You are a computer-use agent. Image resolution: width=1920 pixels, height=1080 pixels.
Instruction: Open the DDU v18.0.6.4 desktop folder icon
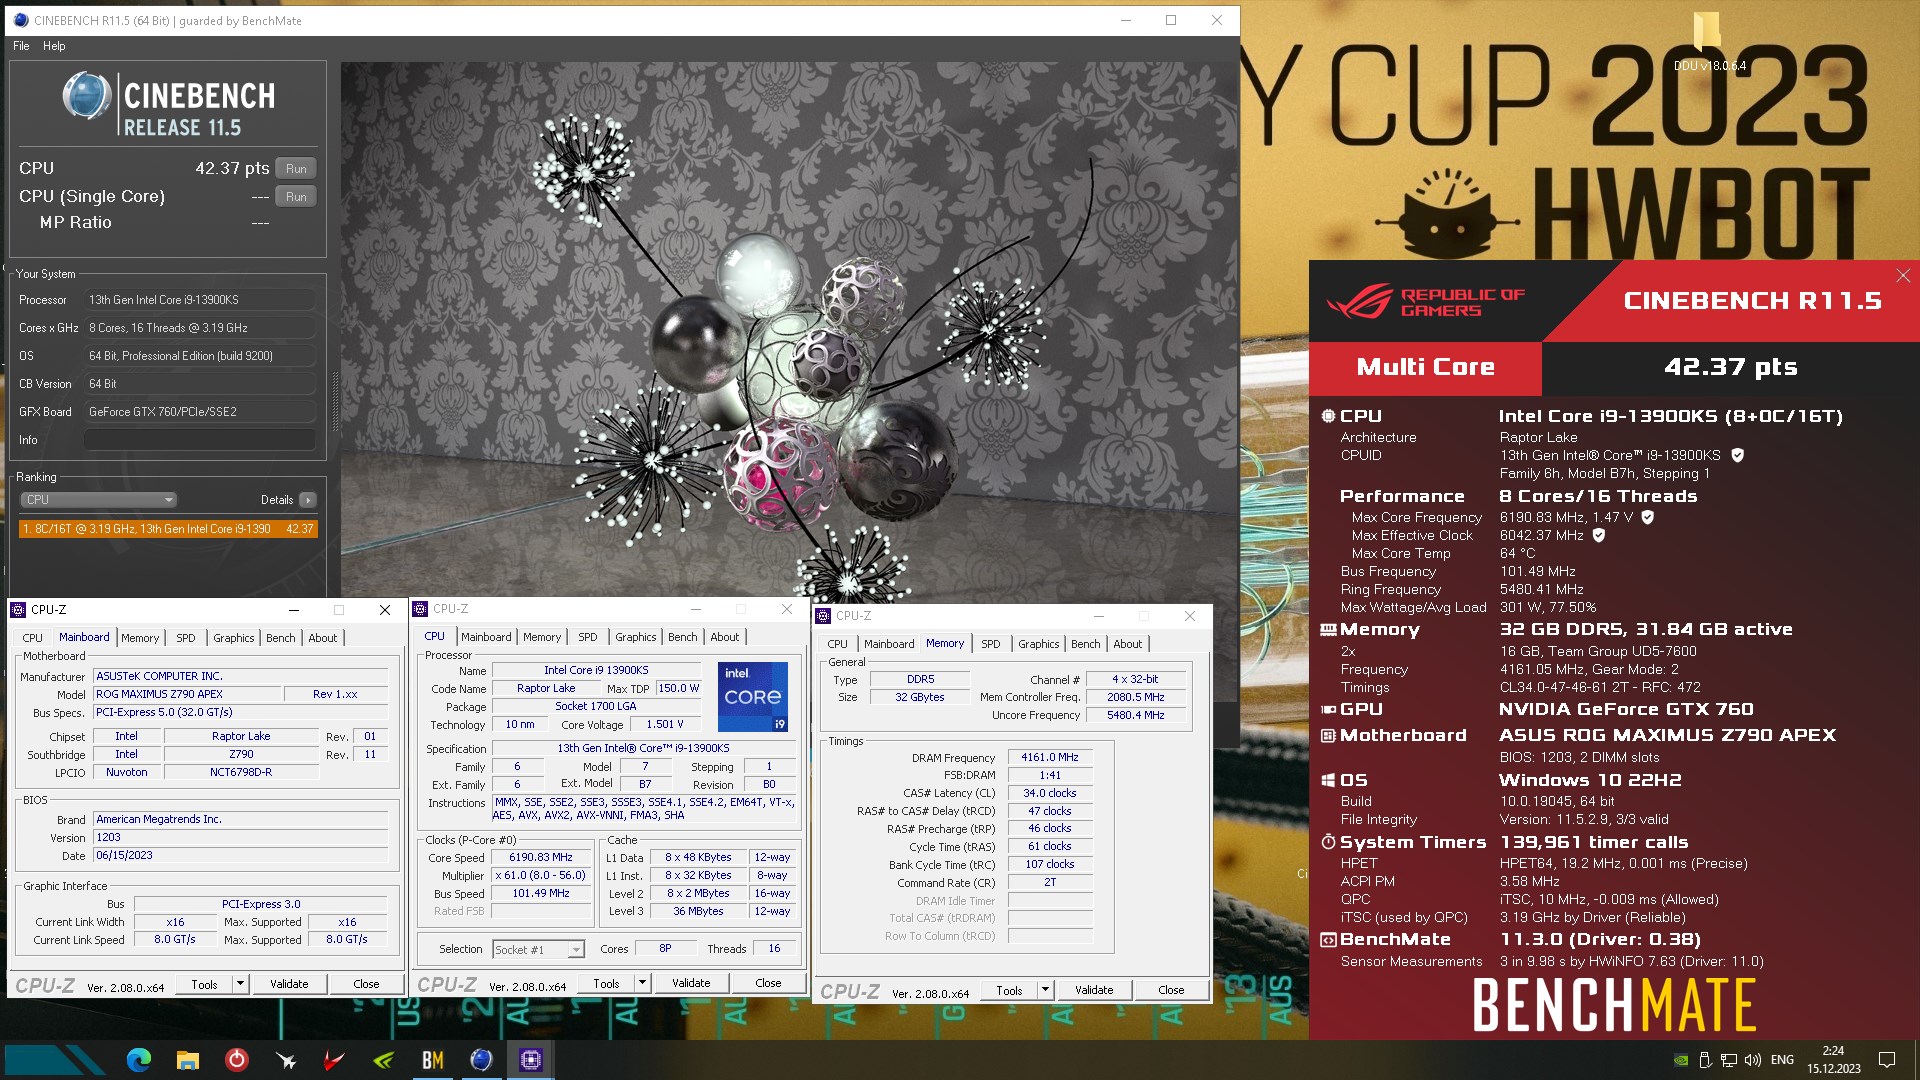tap(1709, 42)
